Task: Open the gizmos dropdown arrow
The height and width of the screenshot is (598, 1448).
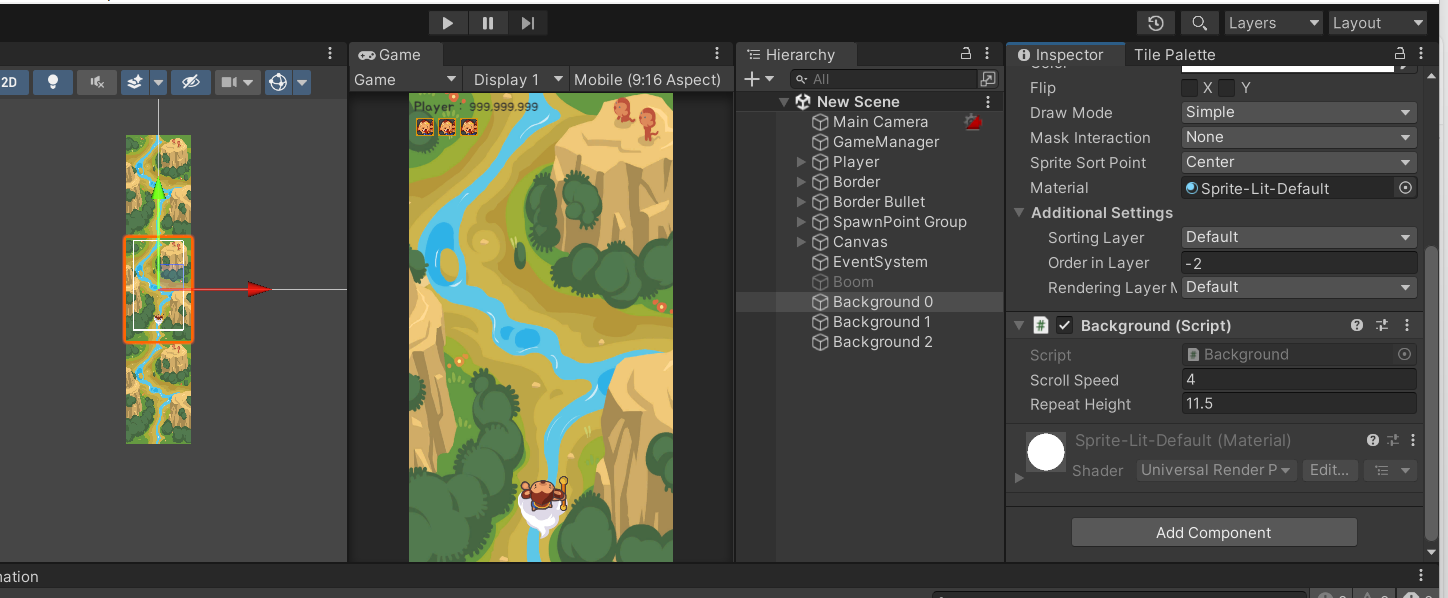Action: point(301,82)
